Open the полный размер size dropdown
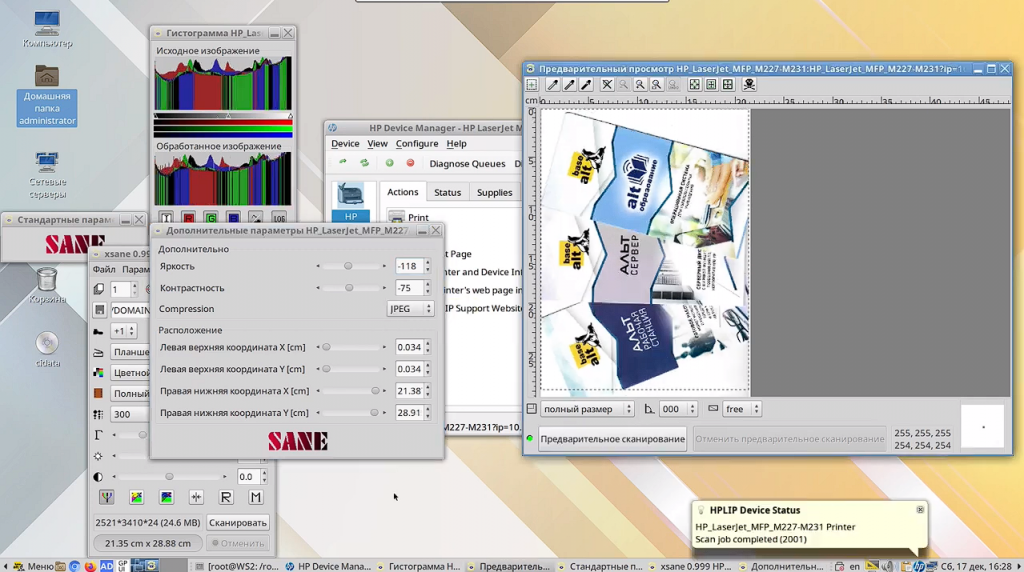The image size is (1024, 572). click(586, 409)
